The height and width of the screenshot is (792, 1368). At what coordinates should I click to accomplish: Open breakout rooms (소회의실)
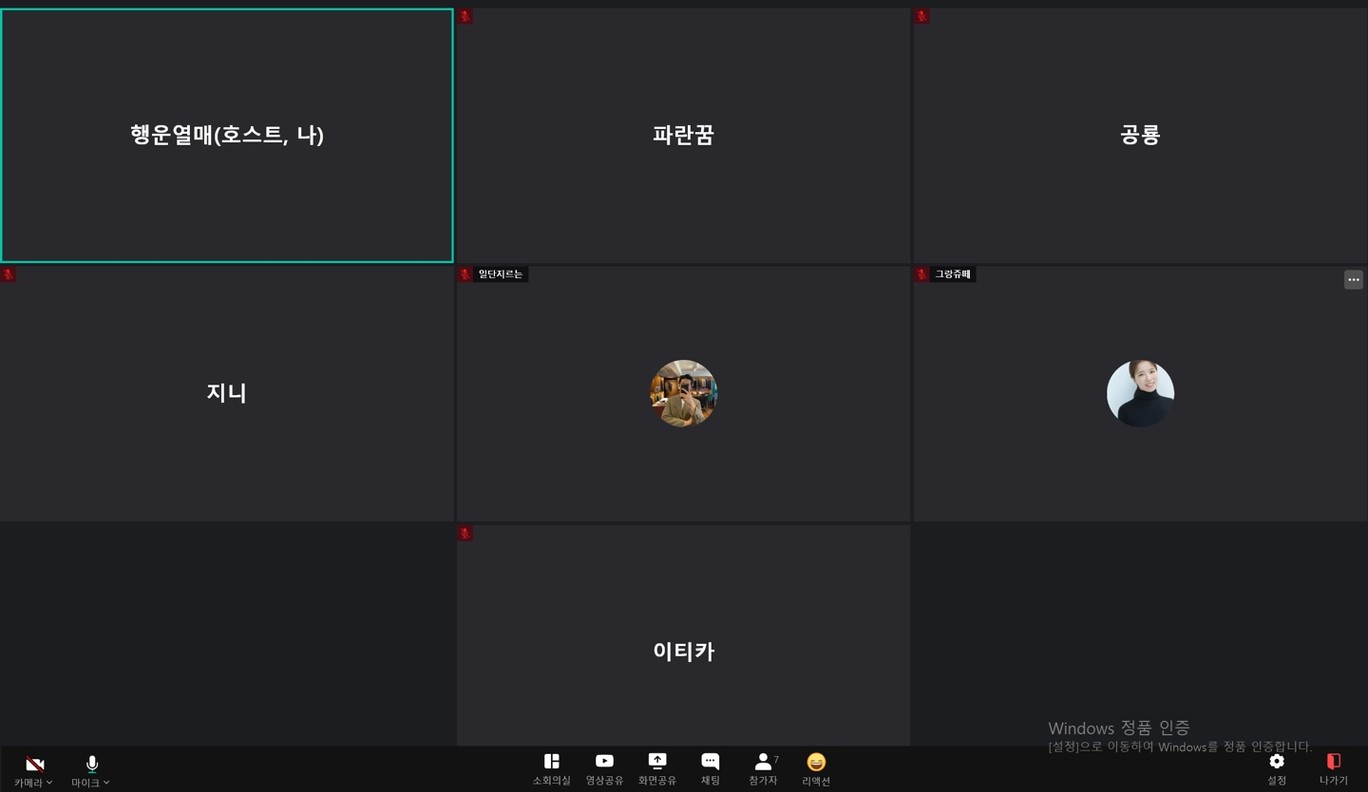pyautogui.click(x=551, y=769)
